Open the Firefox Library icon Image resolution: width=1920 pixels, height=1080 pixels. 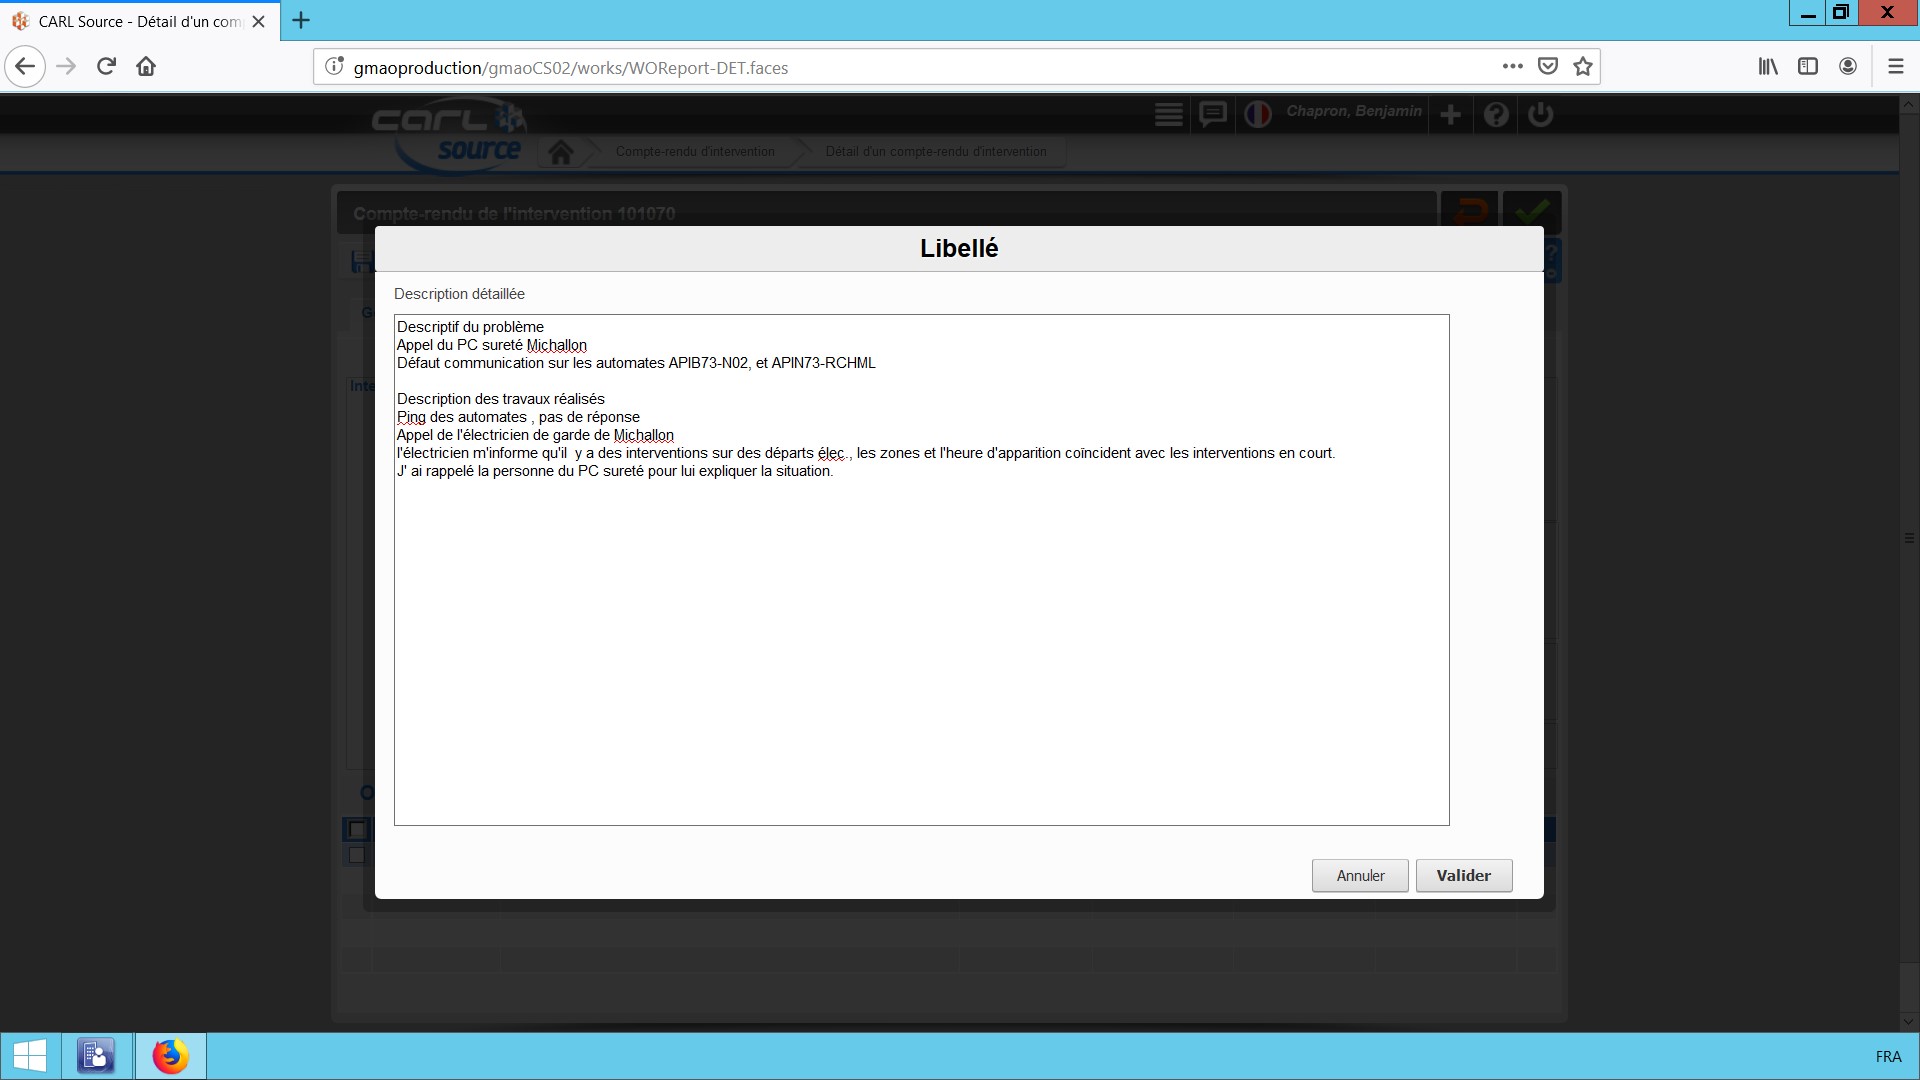[1767, 67]
